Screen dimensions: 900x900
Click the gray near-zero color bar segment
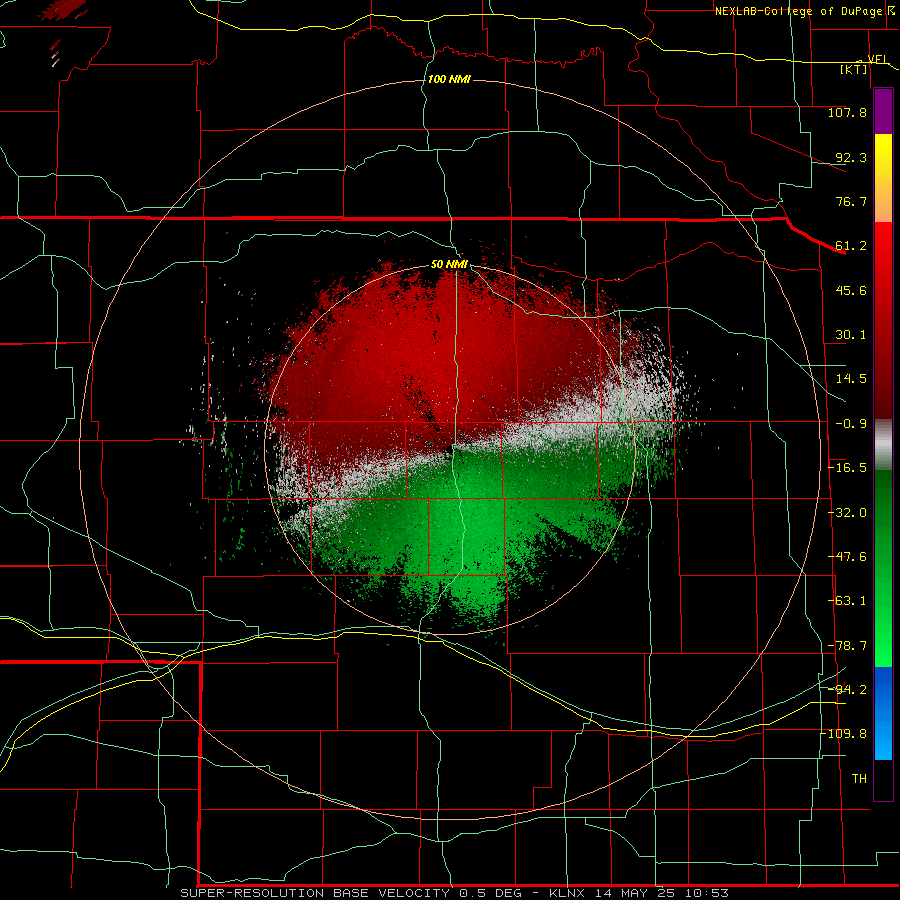click(883, 445)
